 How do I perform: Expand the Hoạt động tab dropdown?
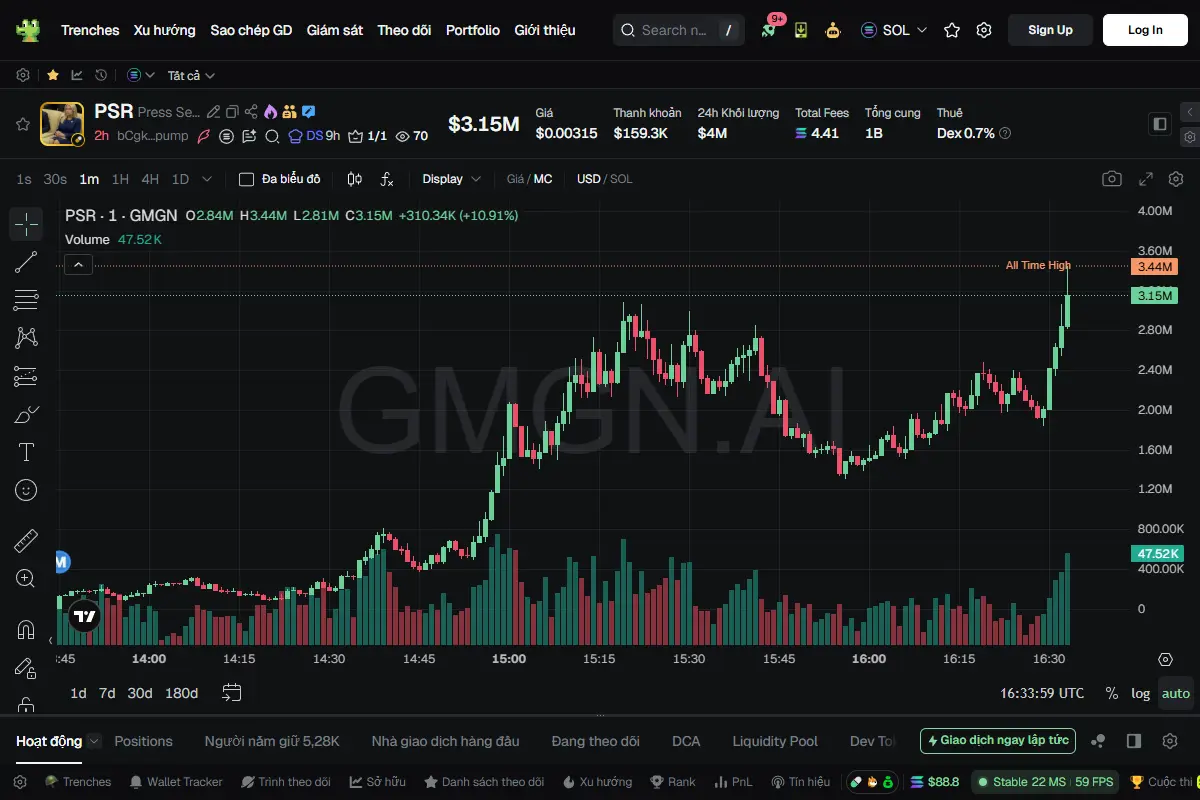[x=94, y=741]
